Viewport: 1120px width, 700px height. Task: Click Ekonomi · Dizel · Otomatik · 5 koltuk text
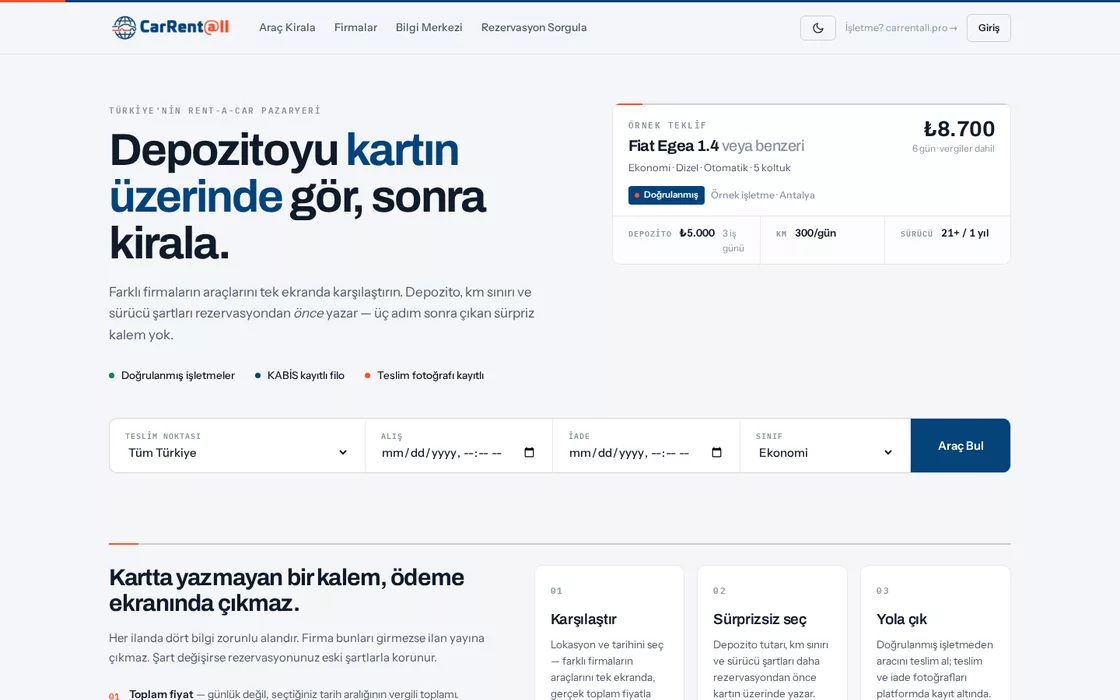click(x=709, y=168)
